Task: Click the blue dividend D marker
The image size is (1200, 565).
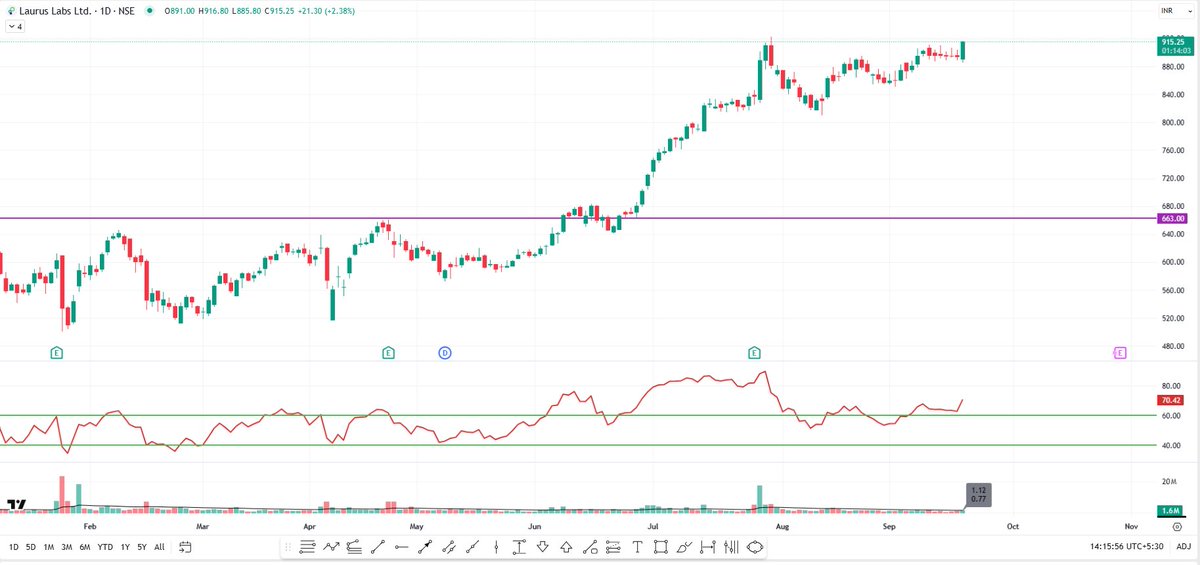Action: click(445, 352)
